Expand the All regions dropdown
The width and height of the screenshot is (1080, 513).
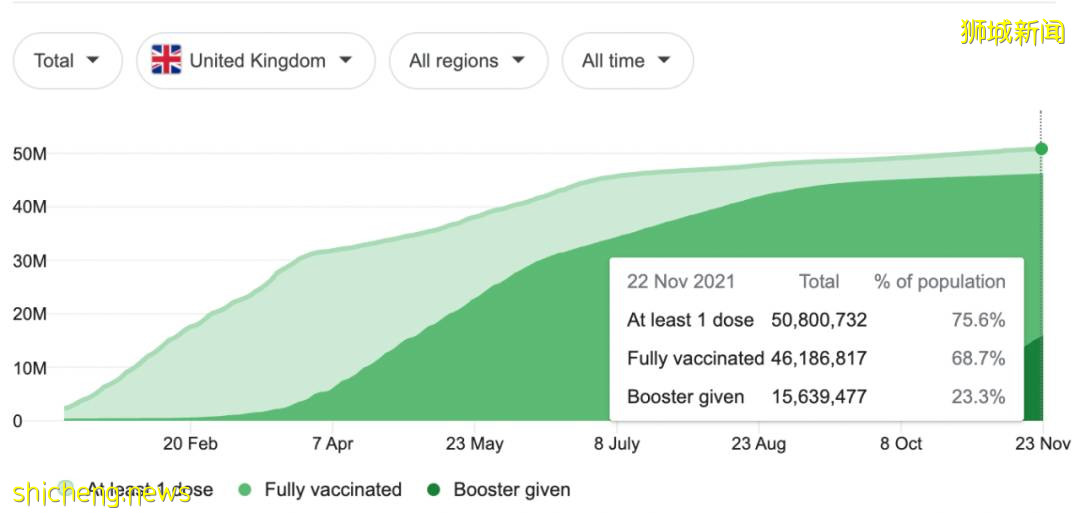point(467,61)
